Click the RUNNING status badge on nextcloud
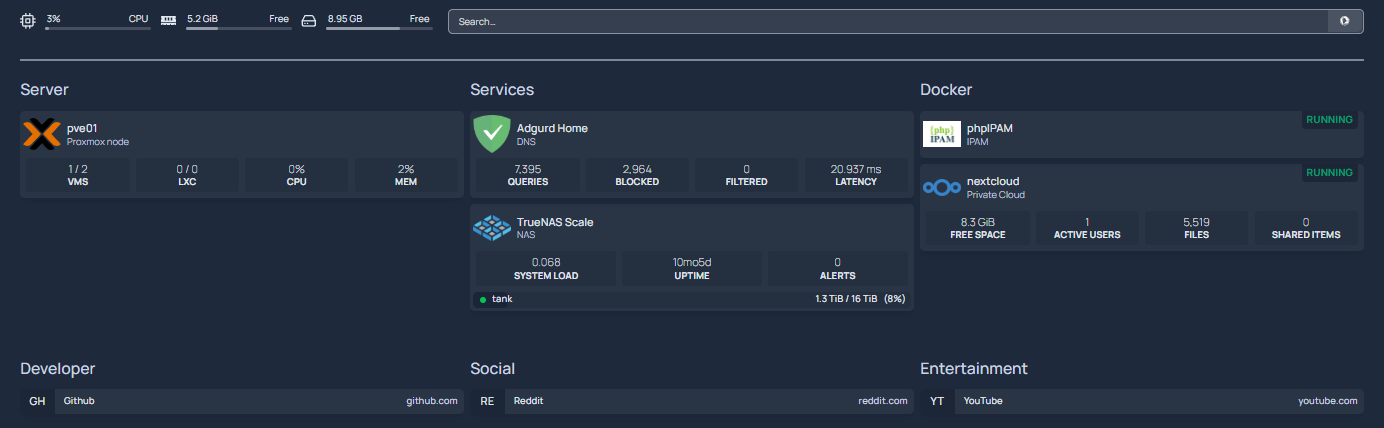The image size is (1384, 428). (1329, 173)
